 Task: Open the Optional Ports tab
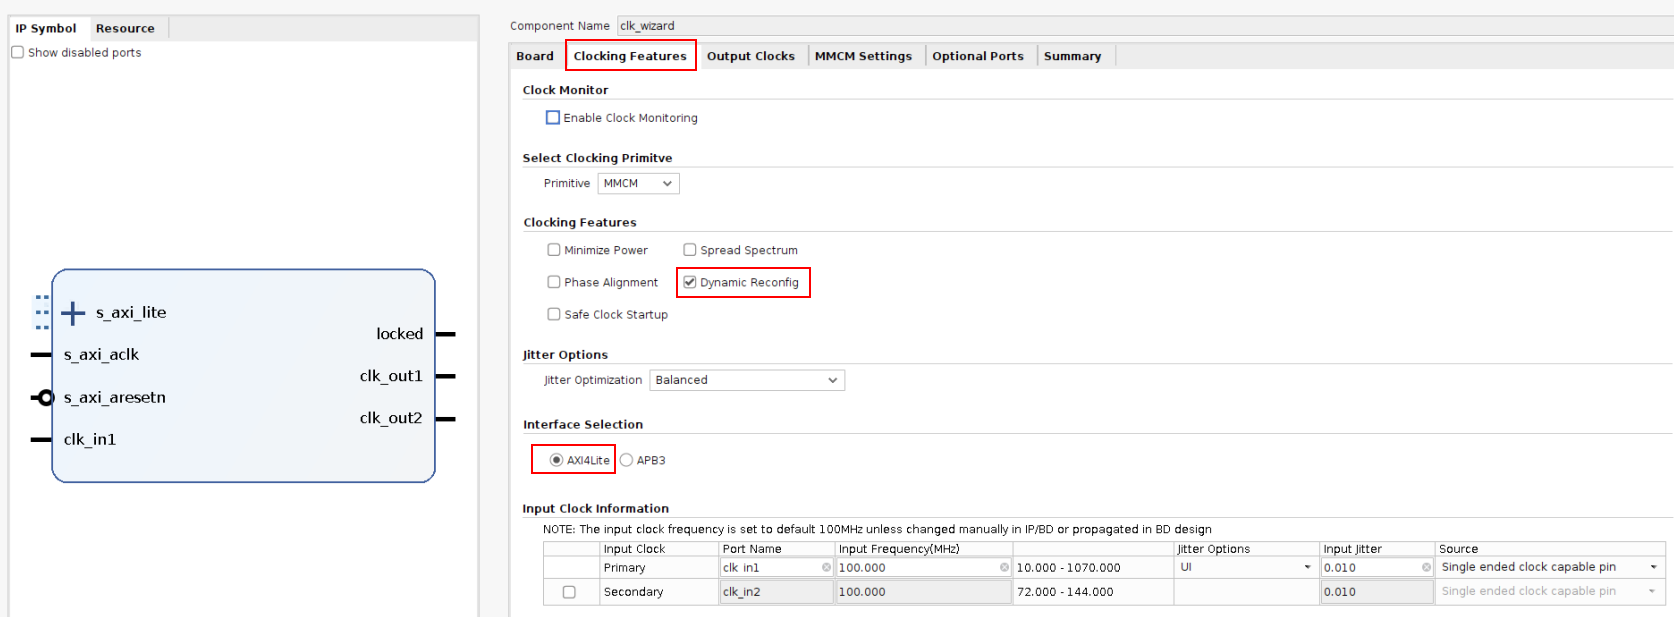point(978,56)
